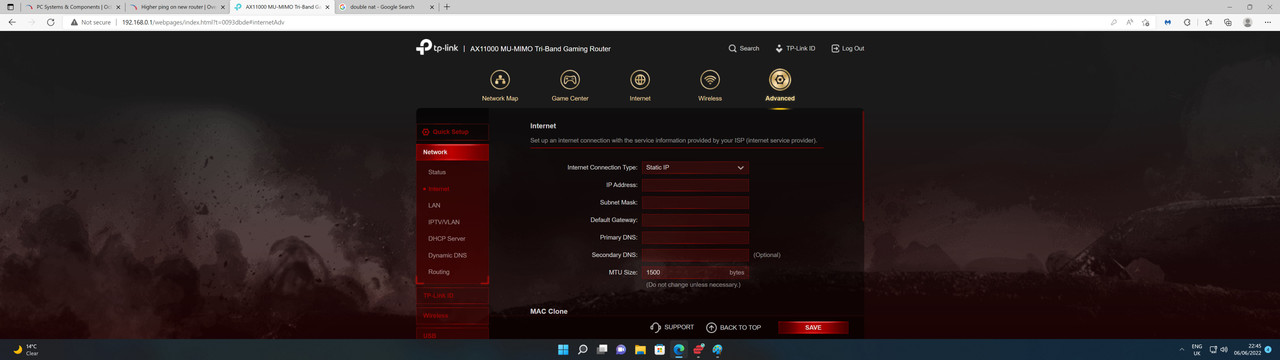1280x360 pixels.
Task: Open the Internet globe icon
Action: click(640, 80)
